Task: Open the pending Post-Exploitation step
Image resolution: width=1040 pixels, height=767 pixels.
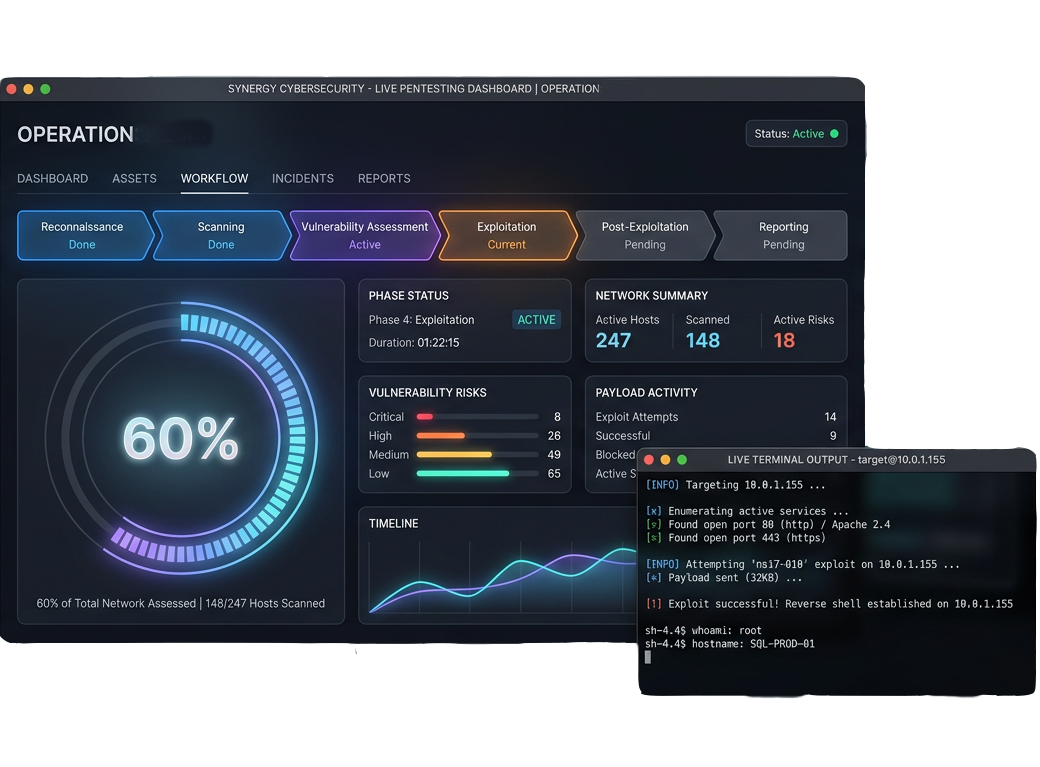Action: [x=645, y=235]
